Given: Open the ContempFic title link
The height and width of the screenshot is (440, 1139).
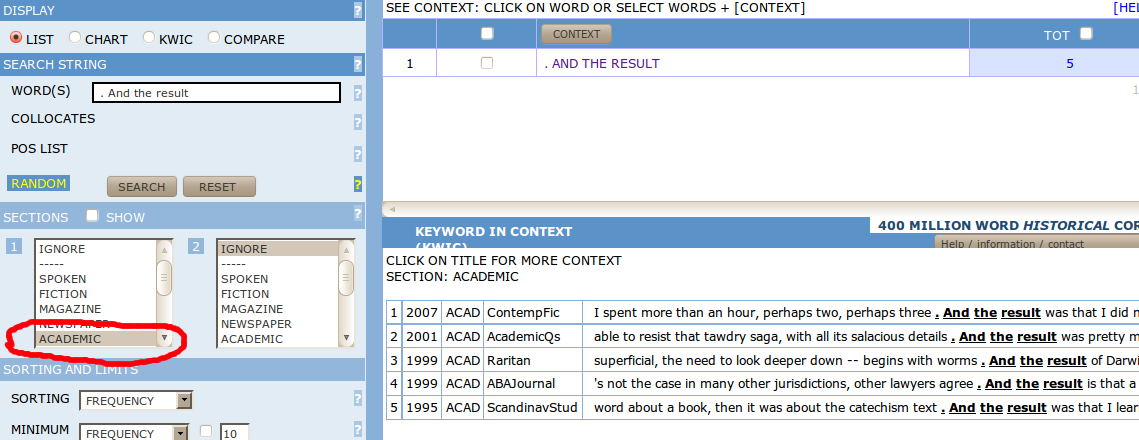Looking at the screenshot, I should click(x=516, y=312).
